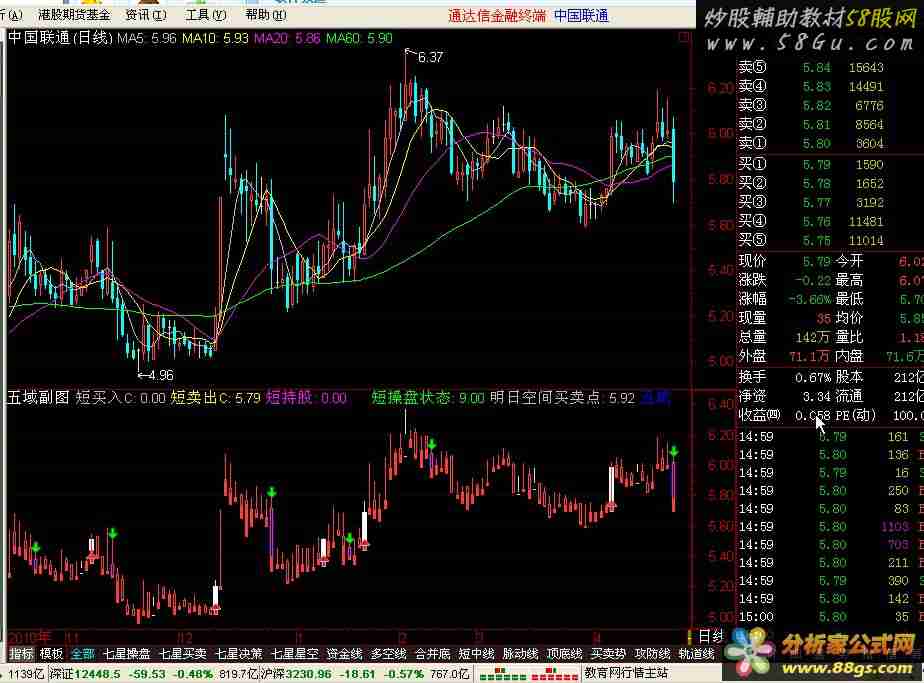
Task: Click the 买② 5.78 order row
Action: (812, 183)
